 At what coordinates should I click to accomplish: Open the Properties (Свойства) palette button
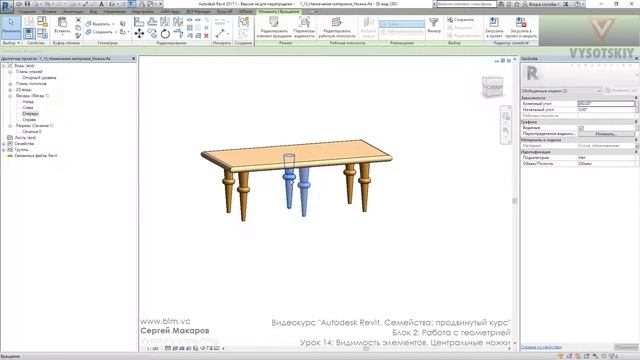tap(29, 34)
